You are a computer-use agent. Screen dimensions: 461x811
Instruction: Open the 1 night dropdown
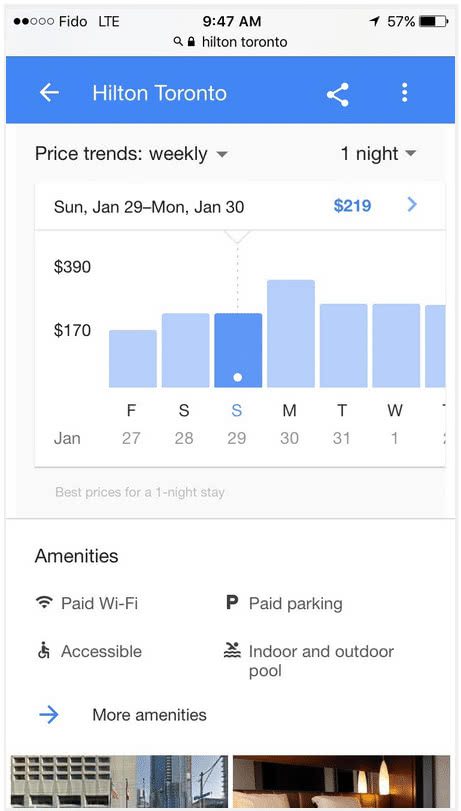click(378, 154)
